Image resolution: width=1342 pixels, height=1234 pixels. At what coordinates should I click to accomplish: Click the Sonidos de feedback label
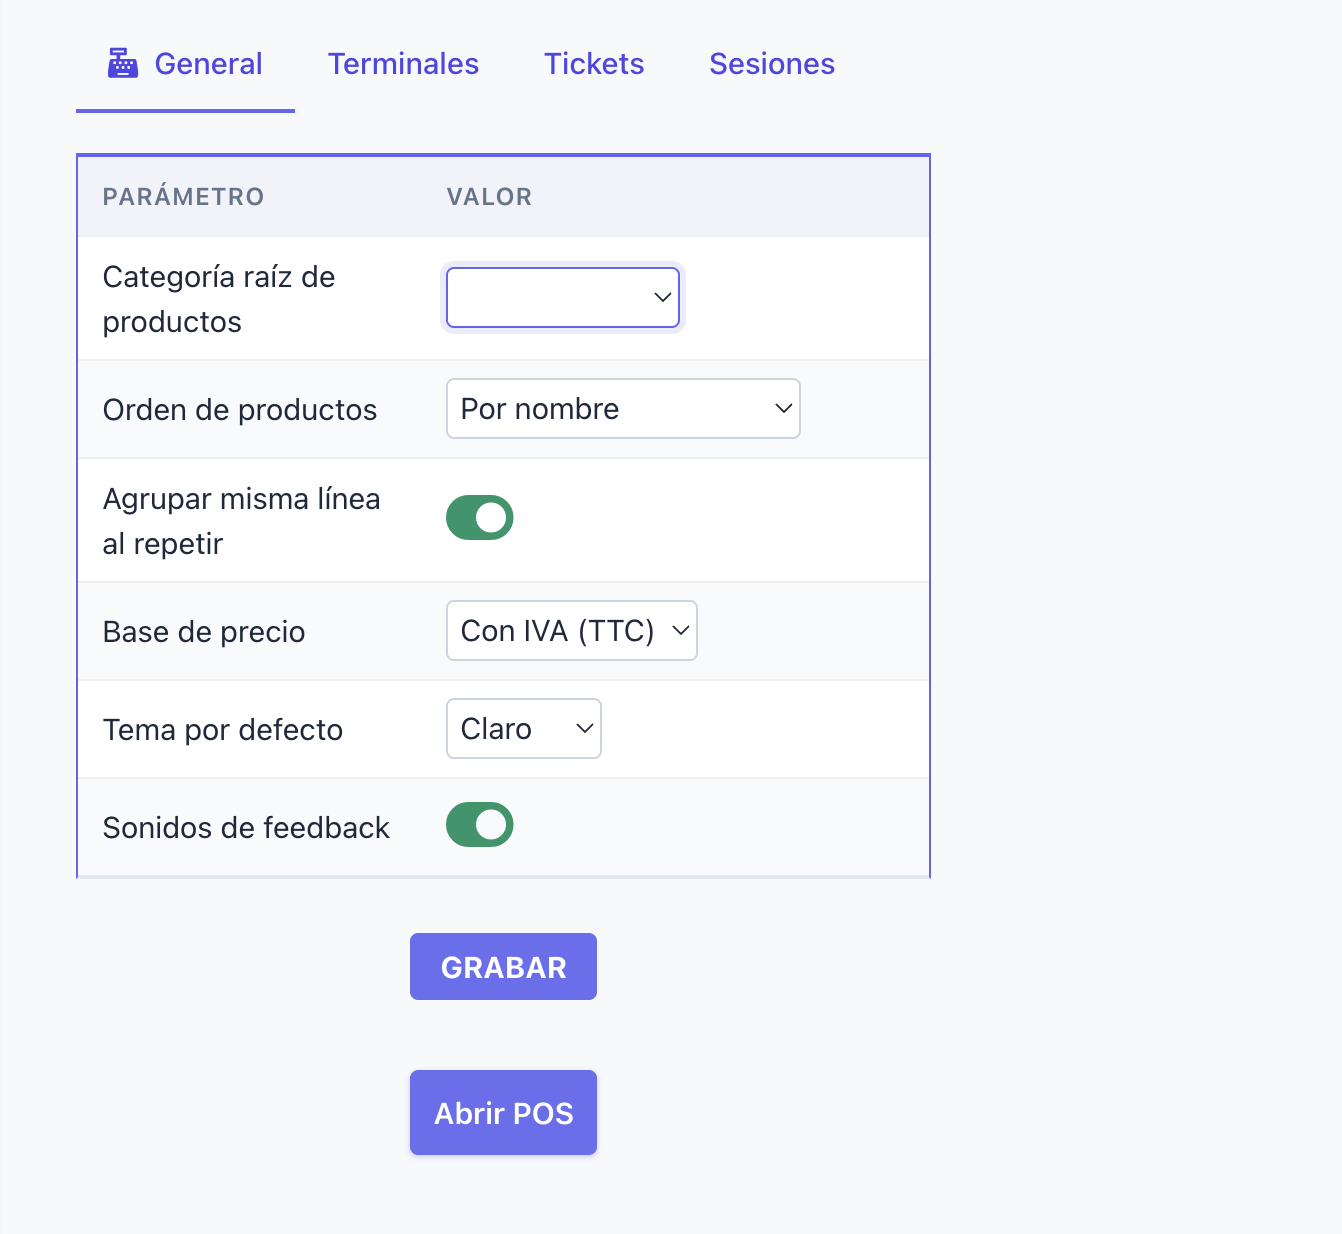246,828
